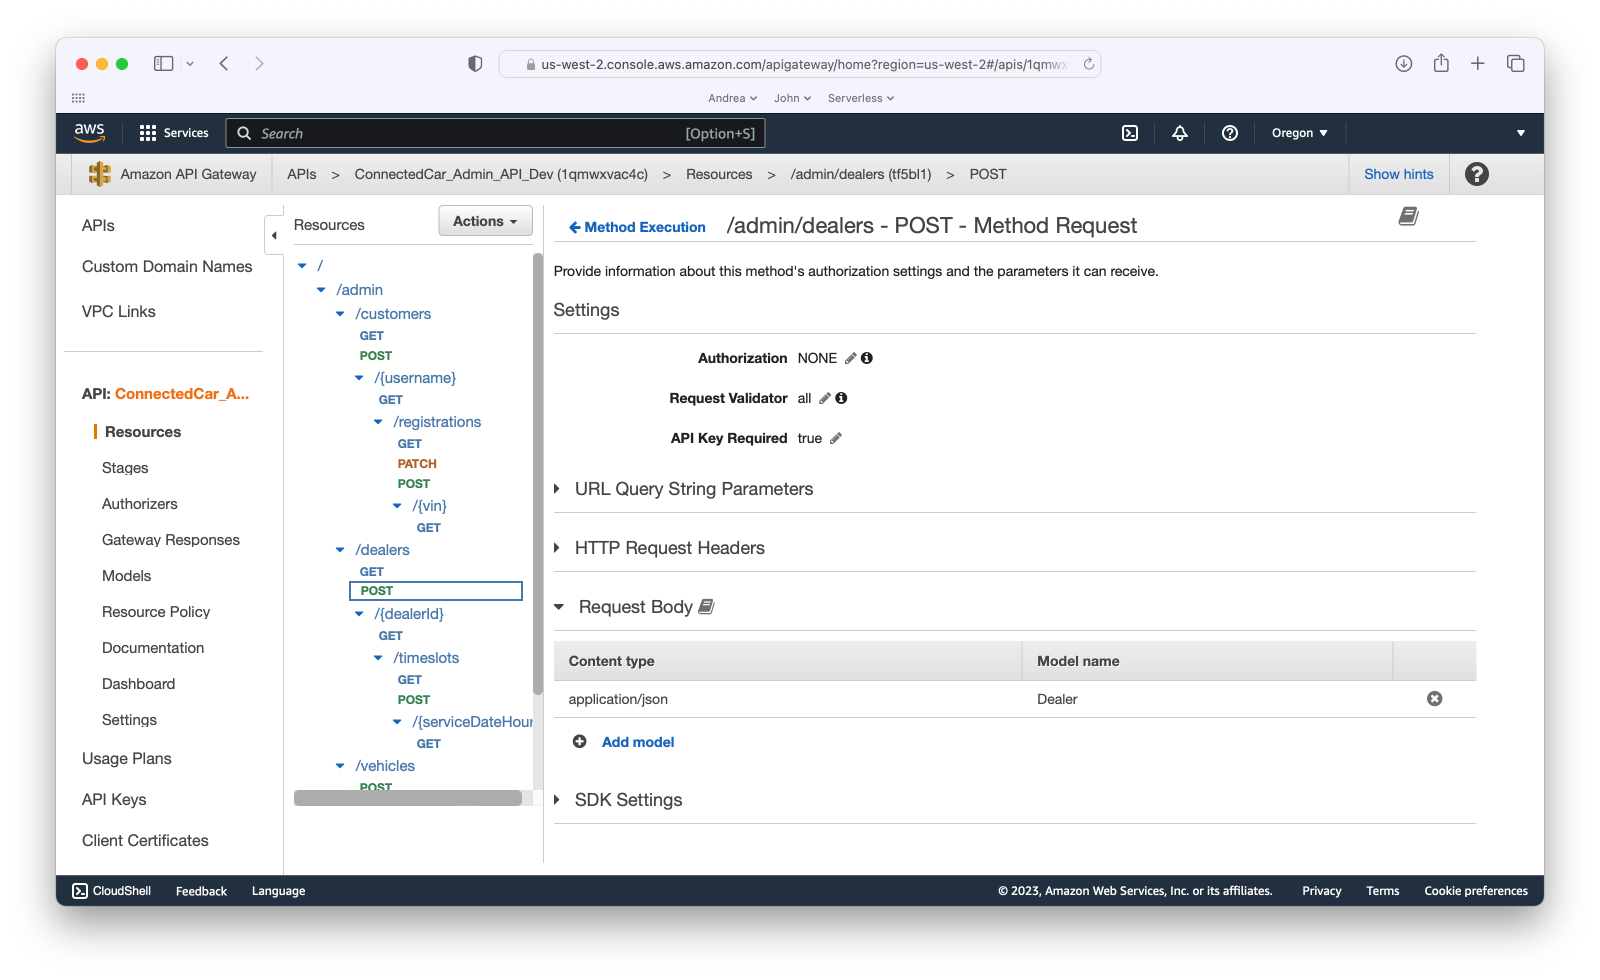Launch CloudShell from the top navigation icon

(1130, 133)
